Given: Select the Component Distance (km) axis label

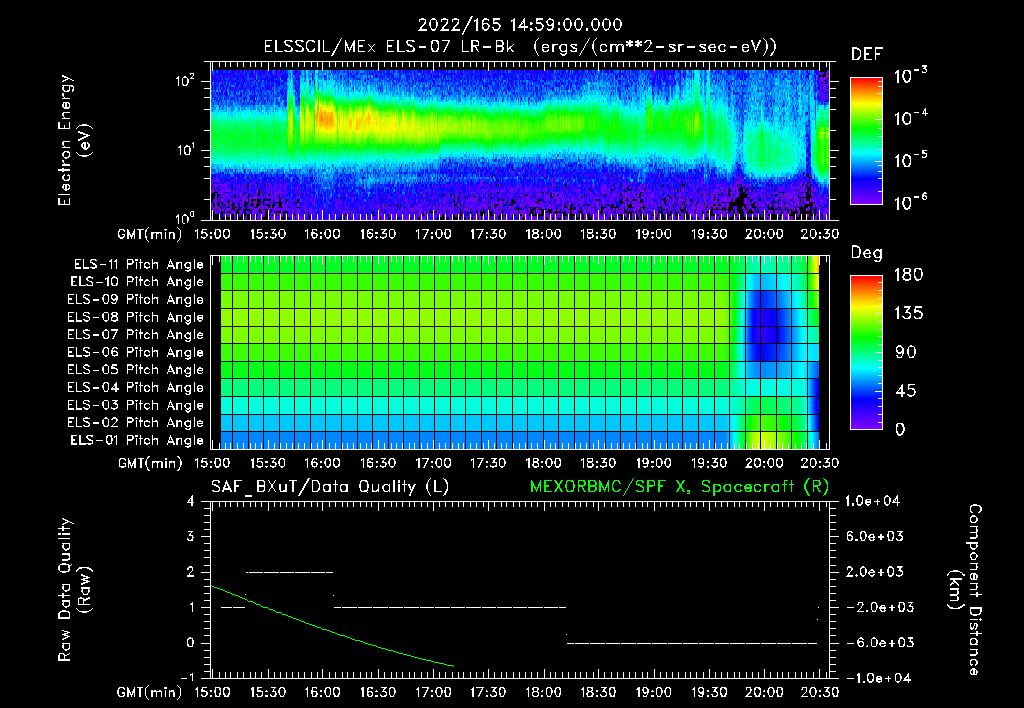Looking at the screenshot, I should (x=965, y=590).
